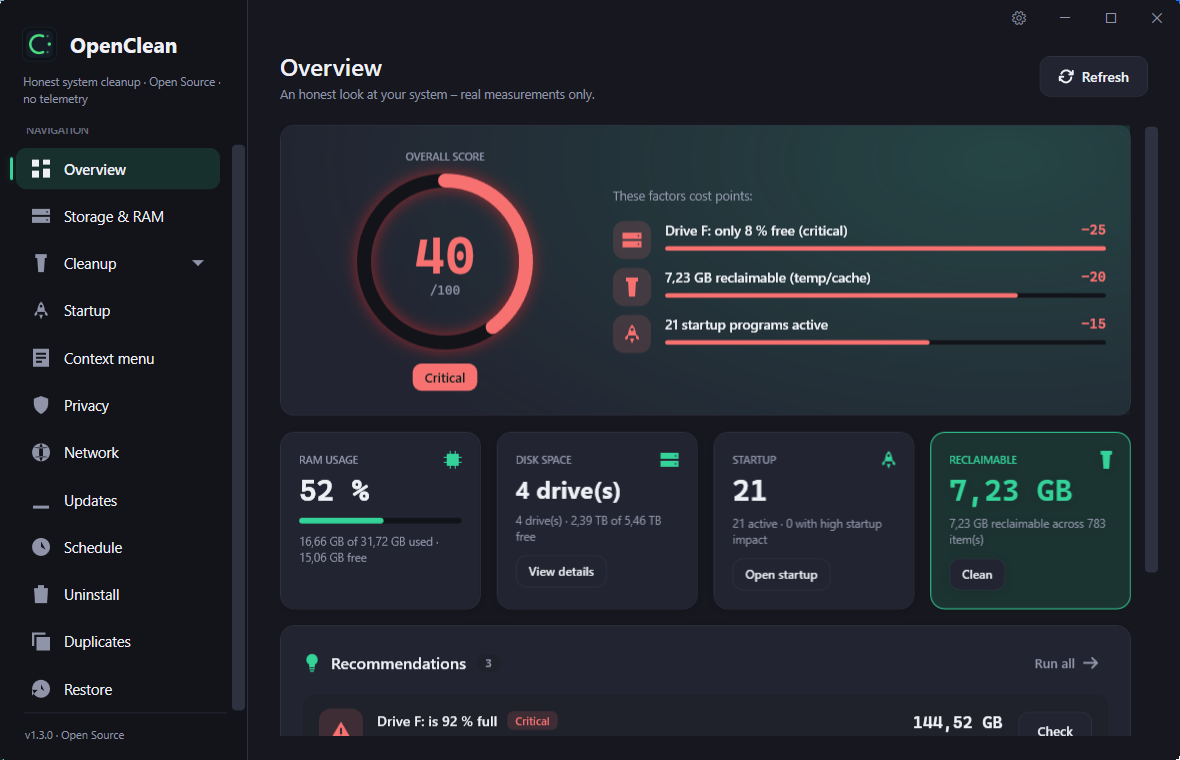Click Check for Drive F recommendation

point(1055,727)
